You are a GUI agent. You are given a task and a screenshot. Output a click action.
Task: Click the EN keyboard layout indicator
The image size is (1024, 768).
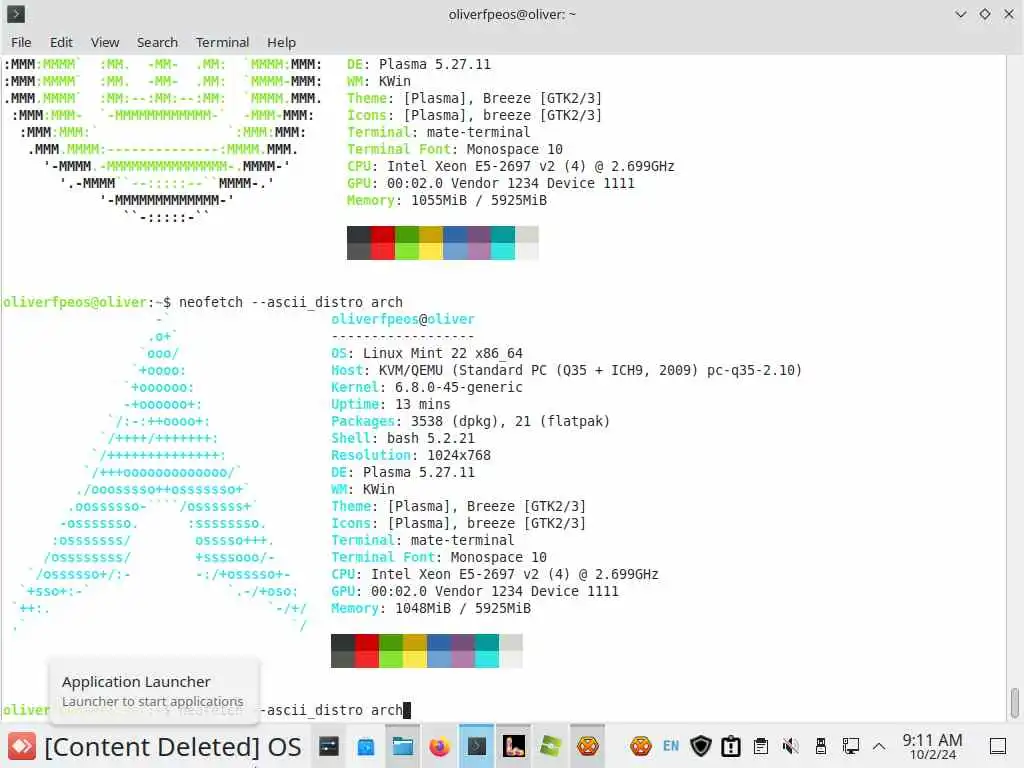pos(671,746)
